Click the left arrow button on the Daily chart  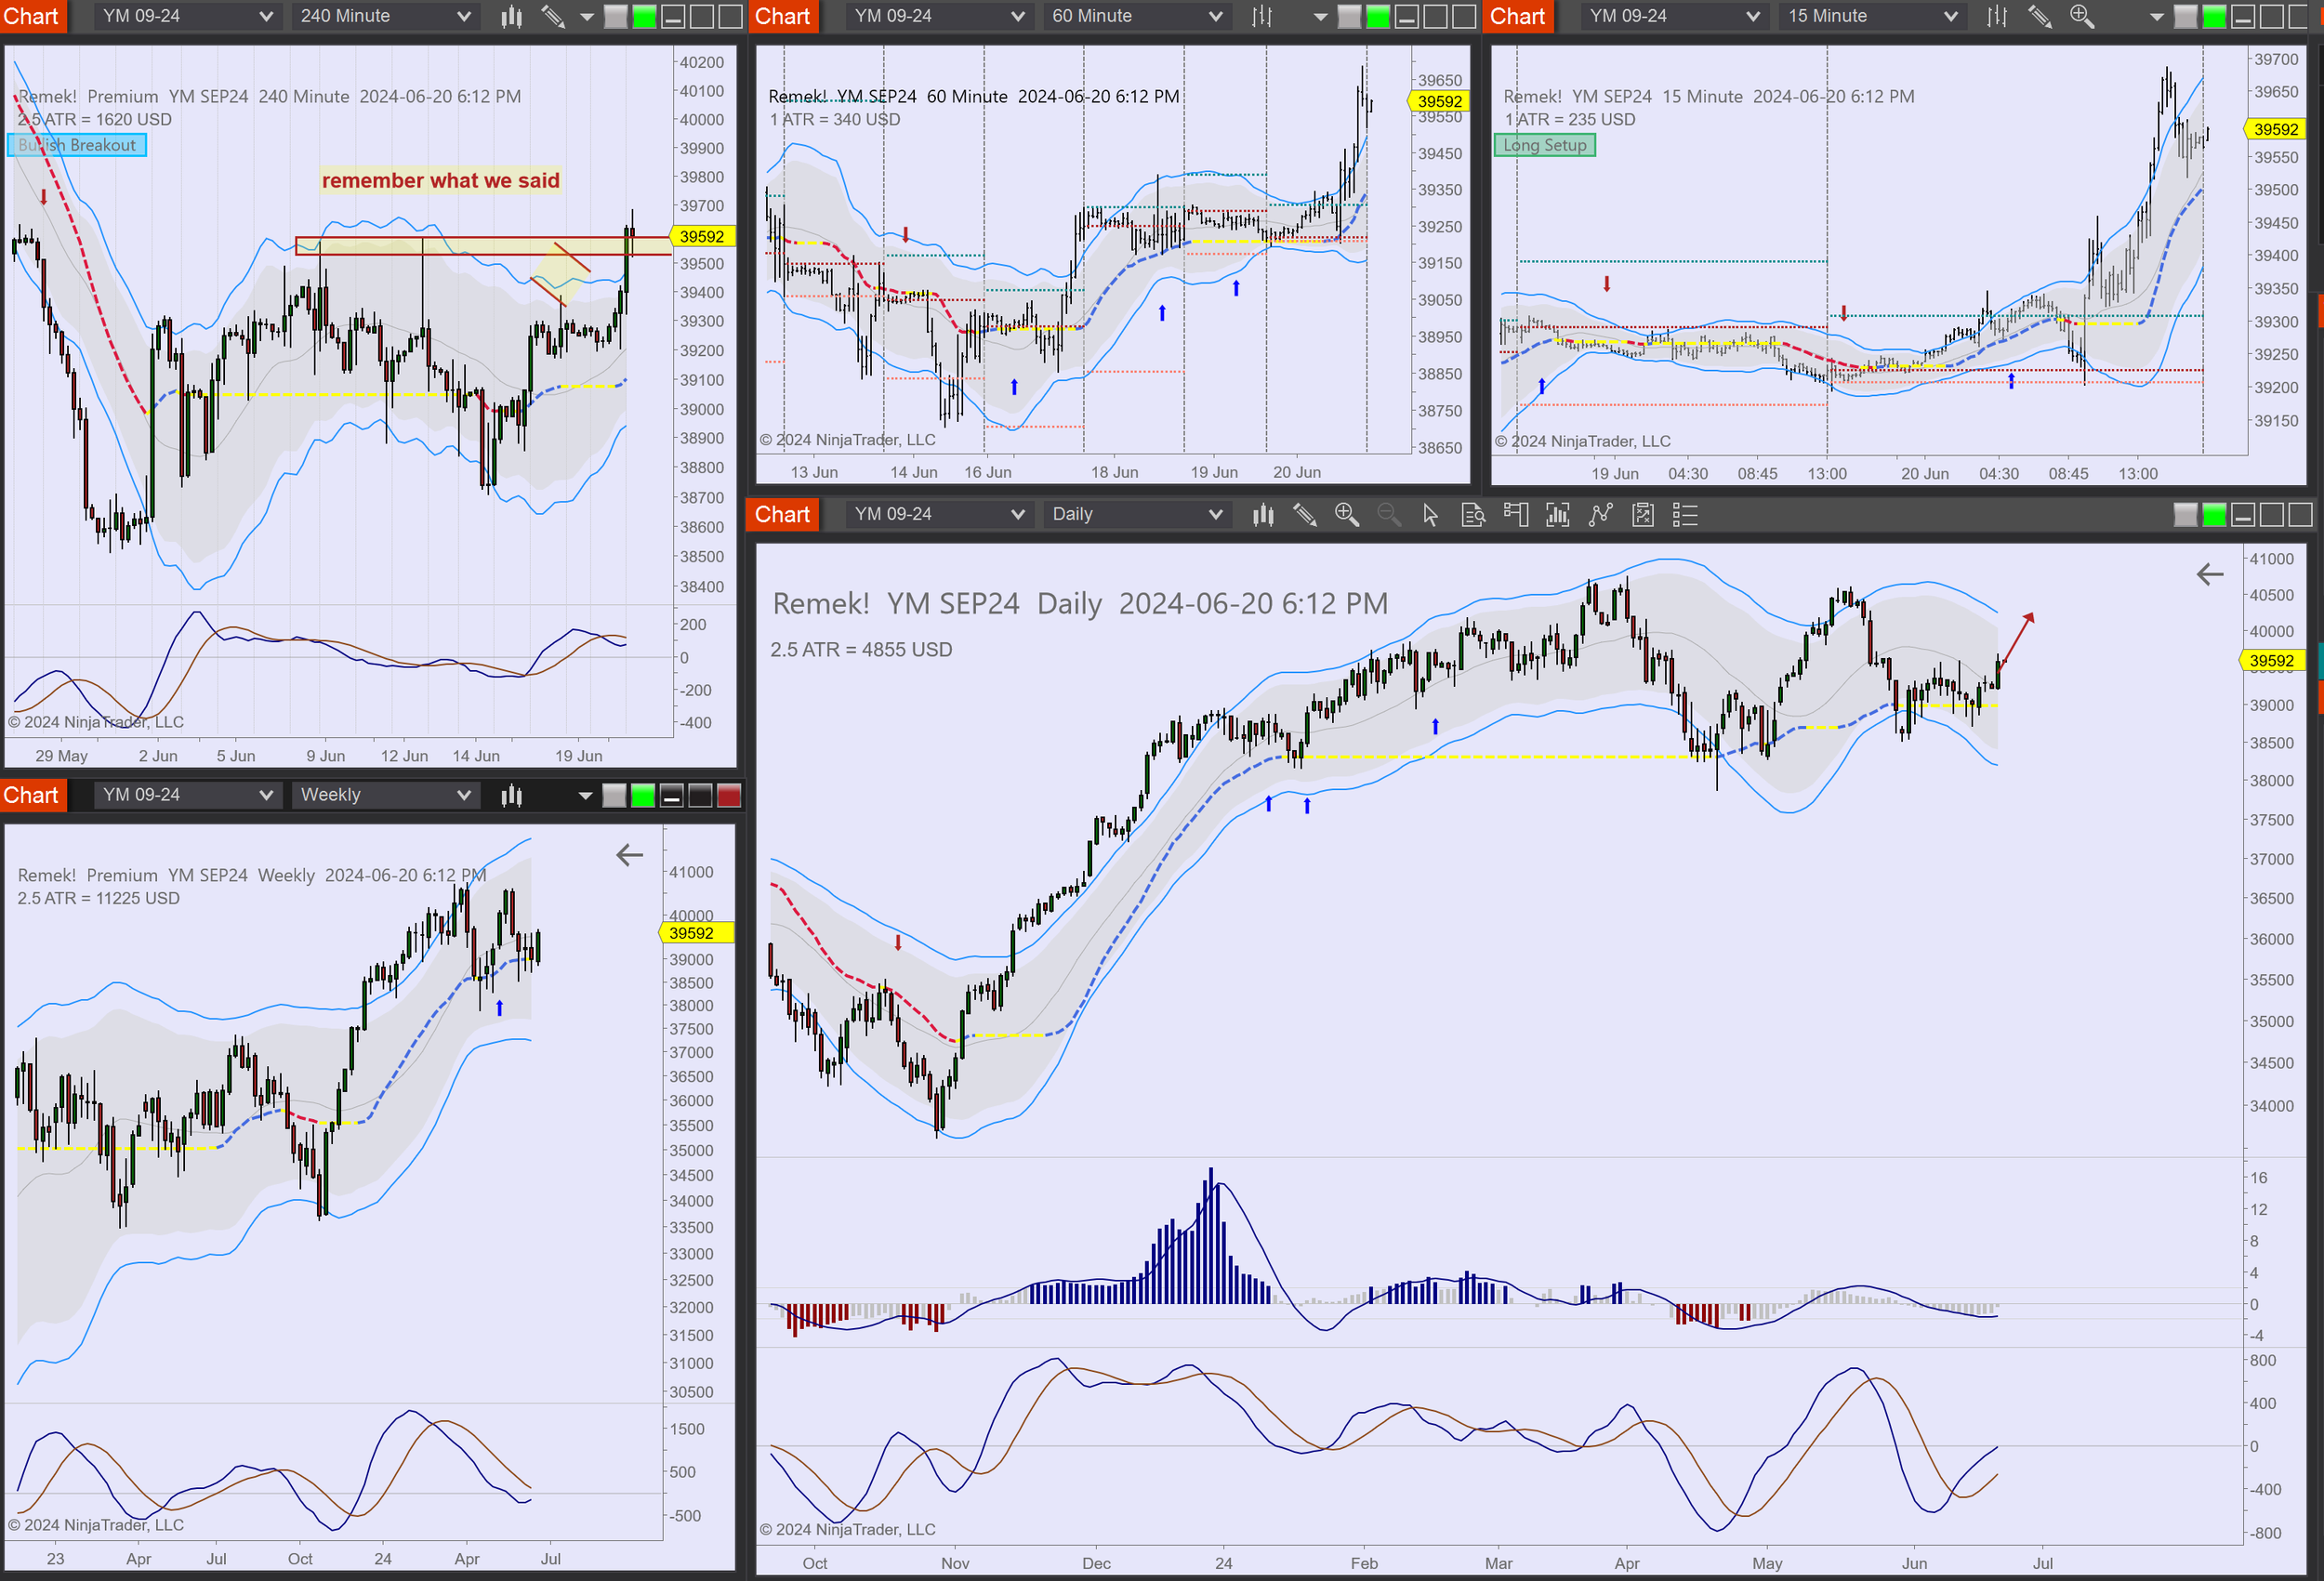click(x=2210, y=575)
